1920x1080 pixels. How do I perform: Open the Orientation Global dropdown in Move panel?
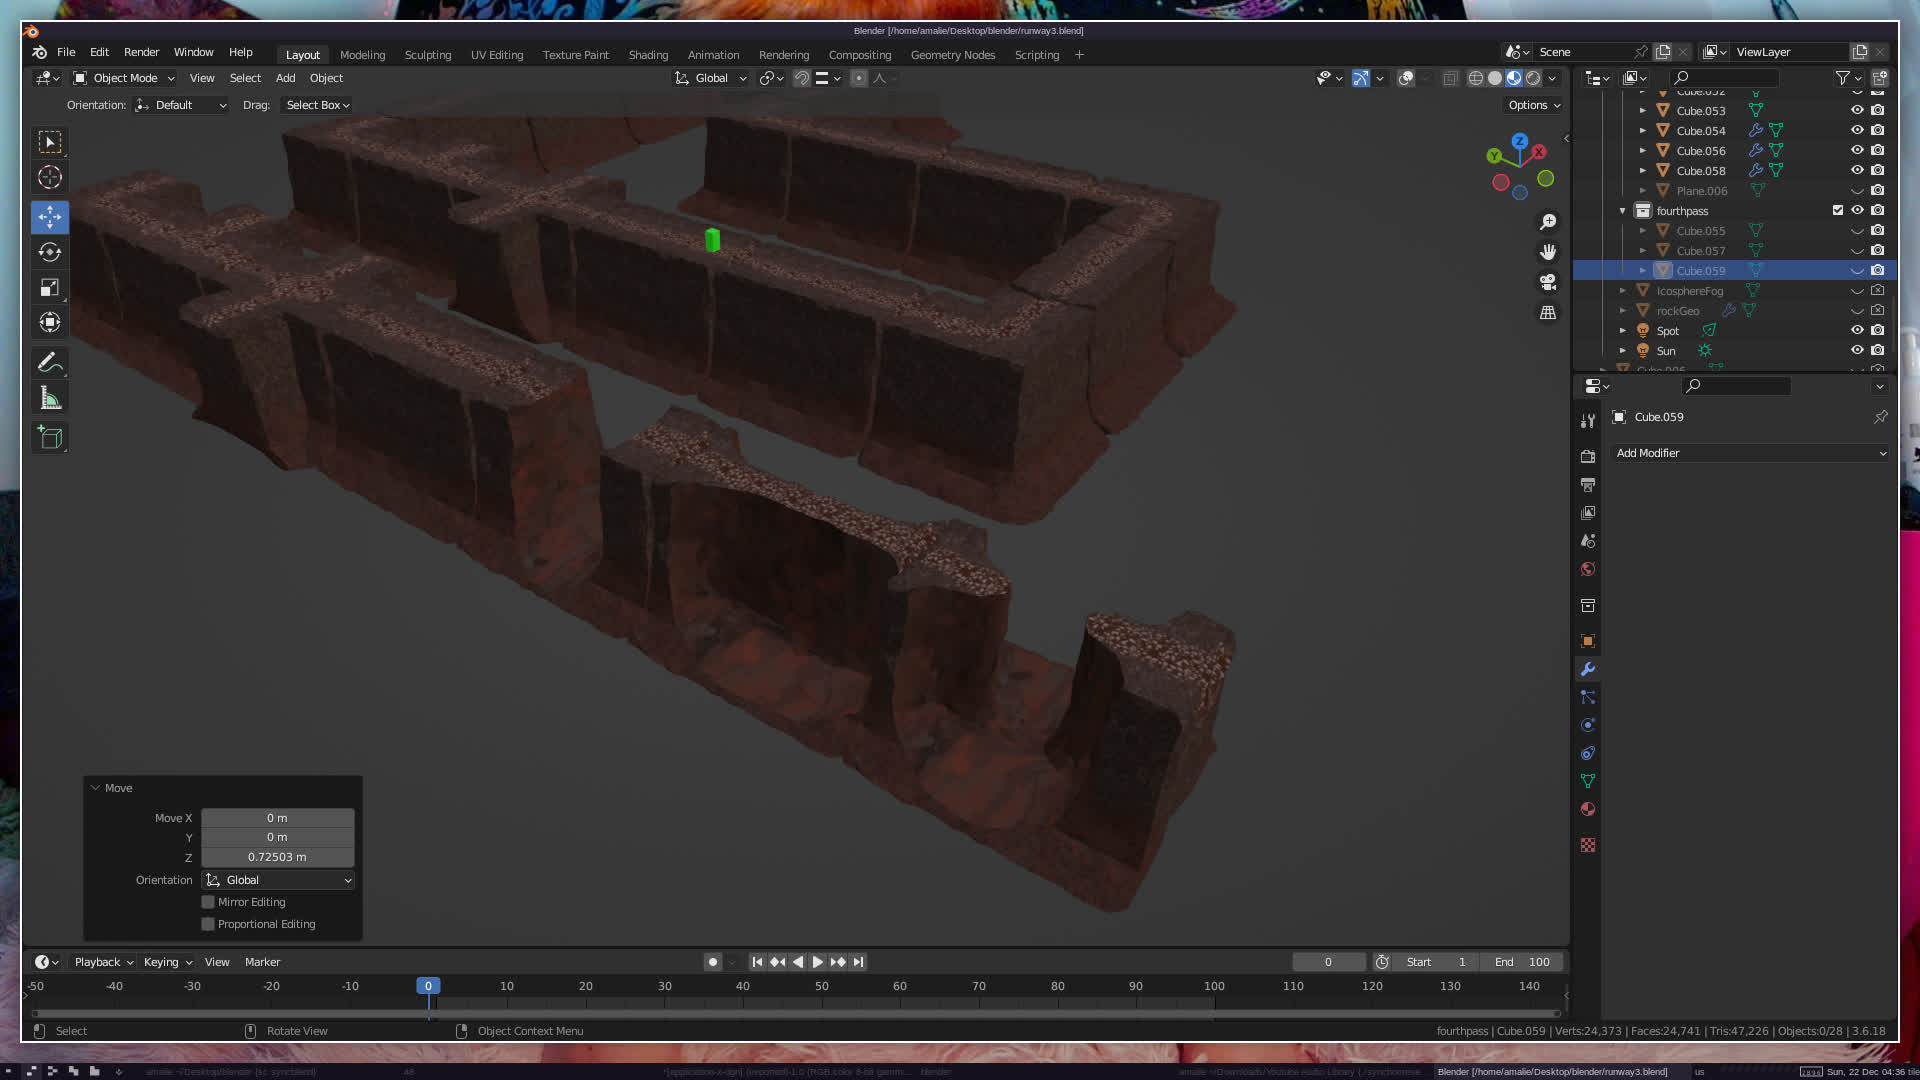pyautogui.click(x=278, y=880)
